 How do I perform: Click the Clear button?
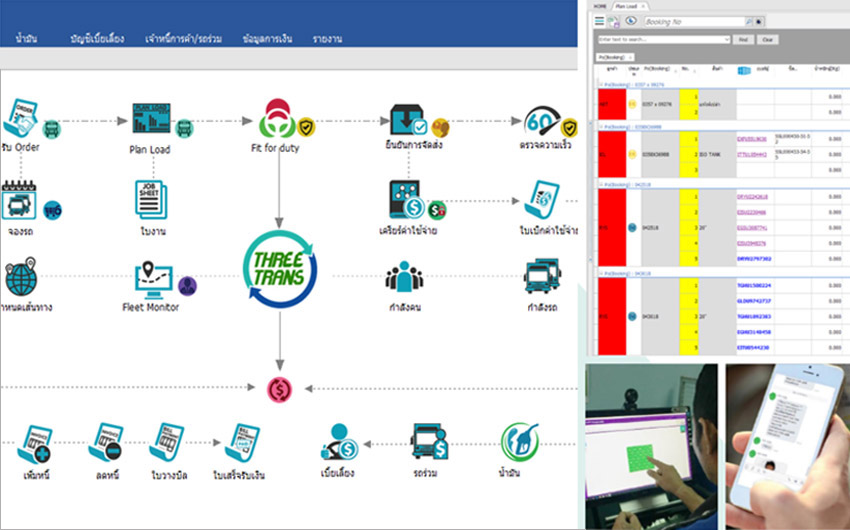(x=768, y=40)
